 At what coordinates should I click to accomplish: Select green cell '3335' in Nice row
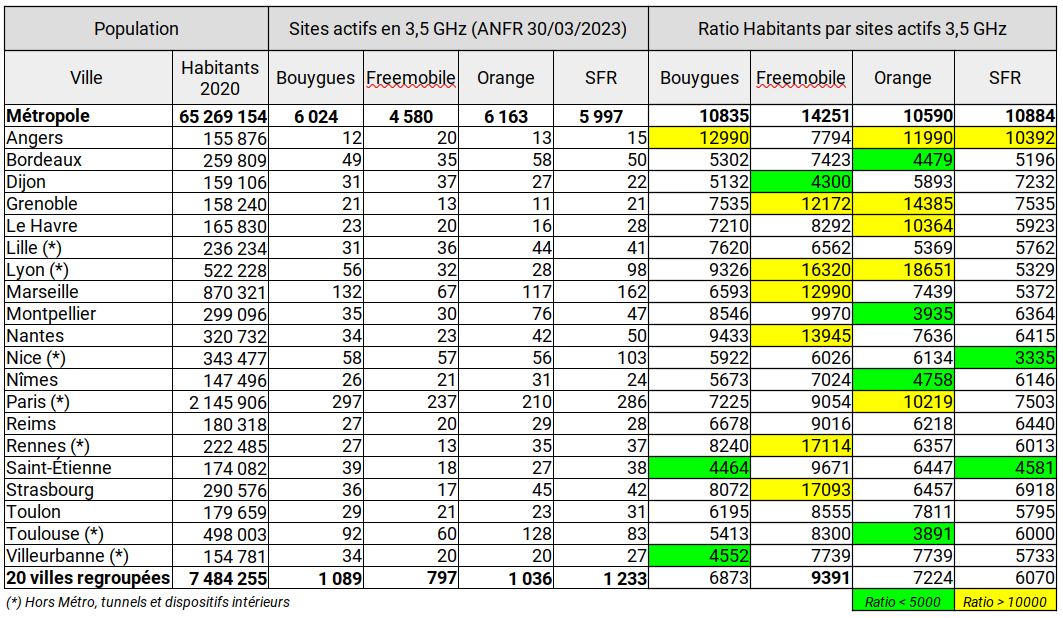(x=1006, y=358)
